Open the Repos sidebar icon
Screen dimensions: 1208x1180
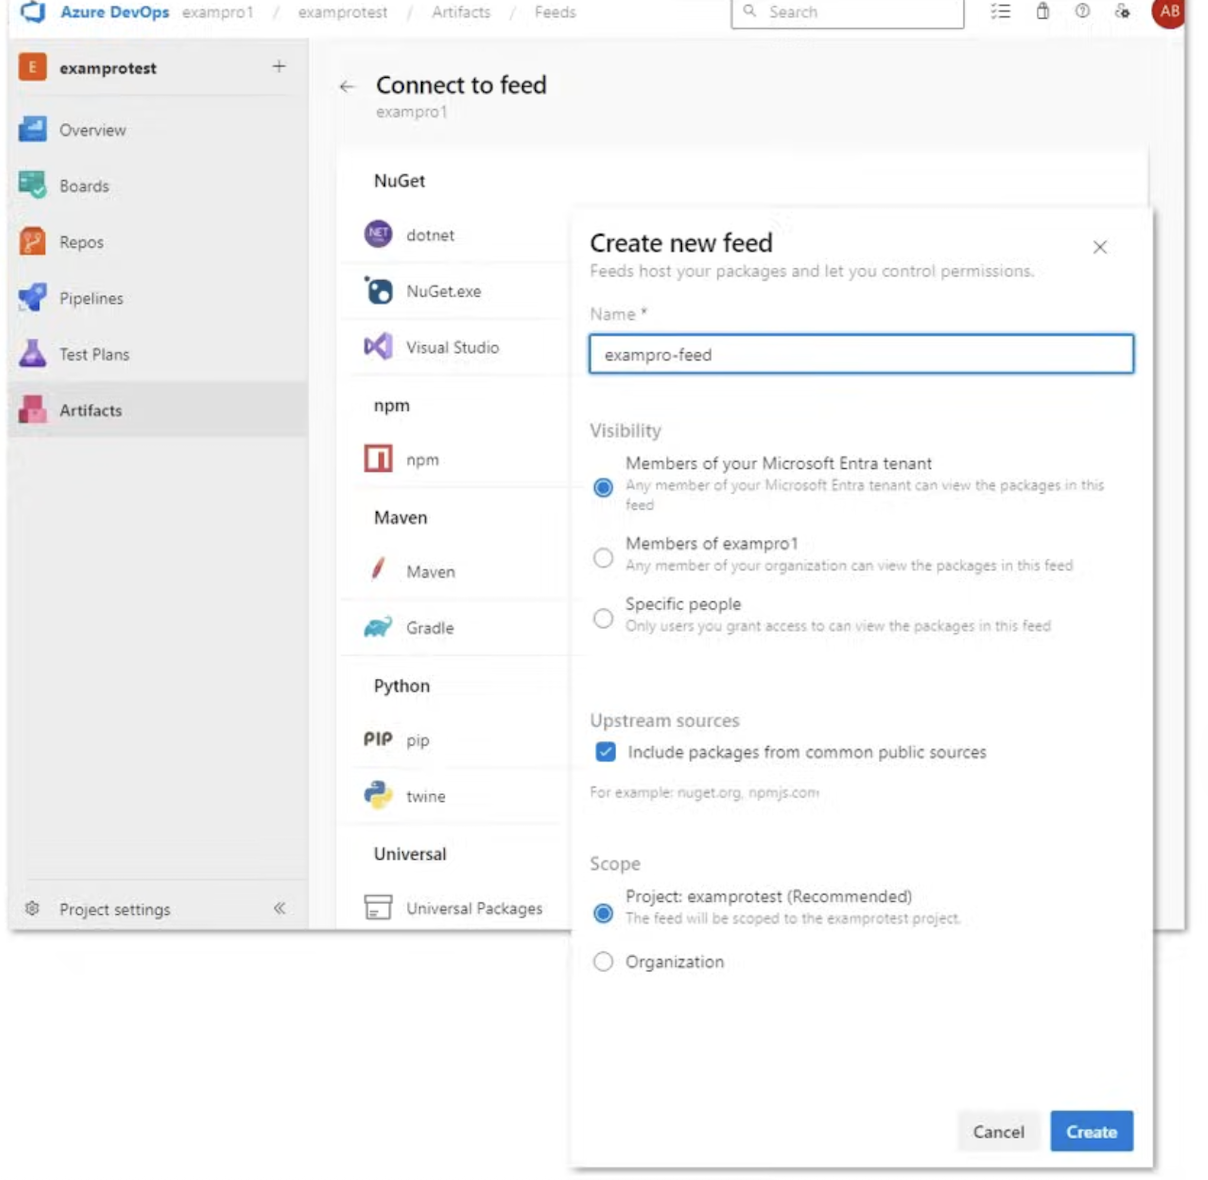click(32, 241)
